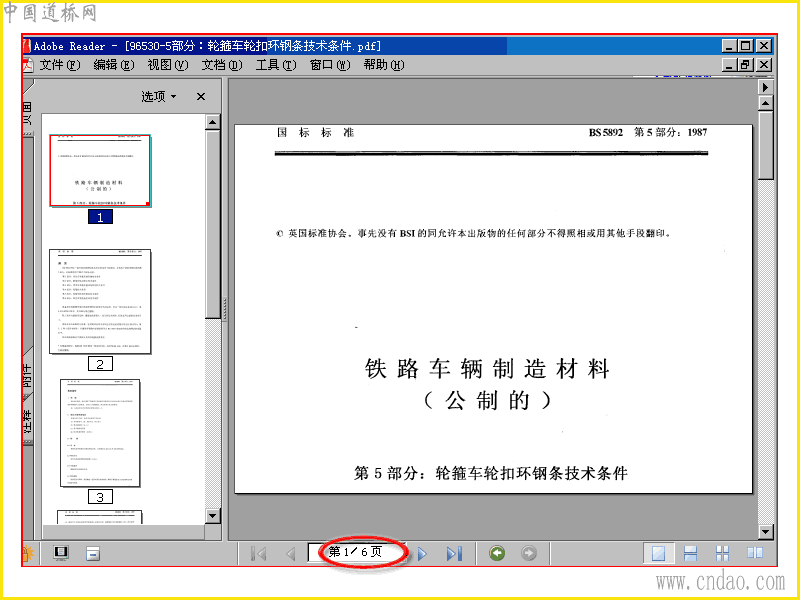Click thumbnail panel scroll down arrow
Viewport: 800px width, 600px height.
213,516
